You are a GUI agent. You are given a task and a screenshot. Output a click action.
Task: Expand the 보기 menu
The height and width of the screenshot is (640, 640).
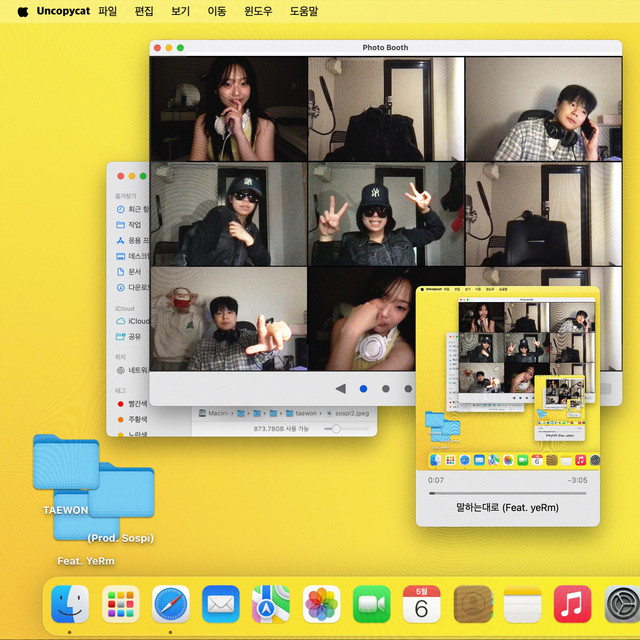(x=180, y=11)
